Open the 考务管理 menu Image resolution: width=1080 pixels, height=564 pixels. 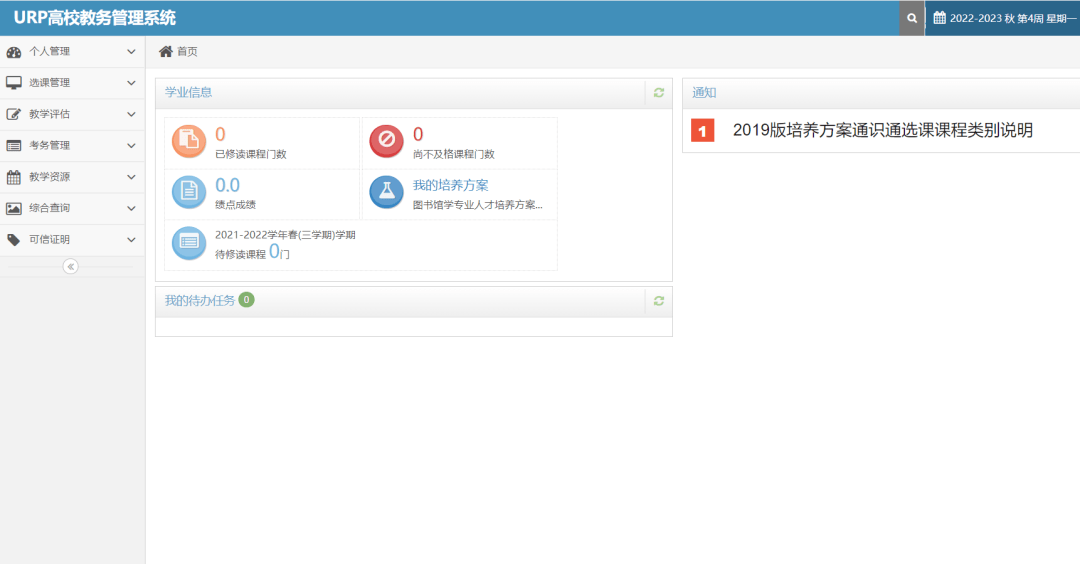click(x=72, y=145)
